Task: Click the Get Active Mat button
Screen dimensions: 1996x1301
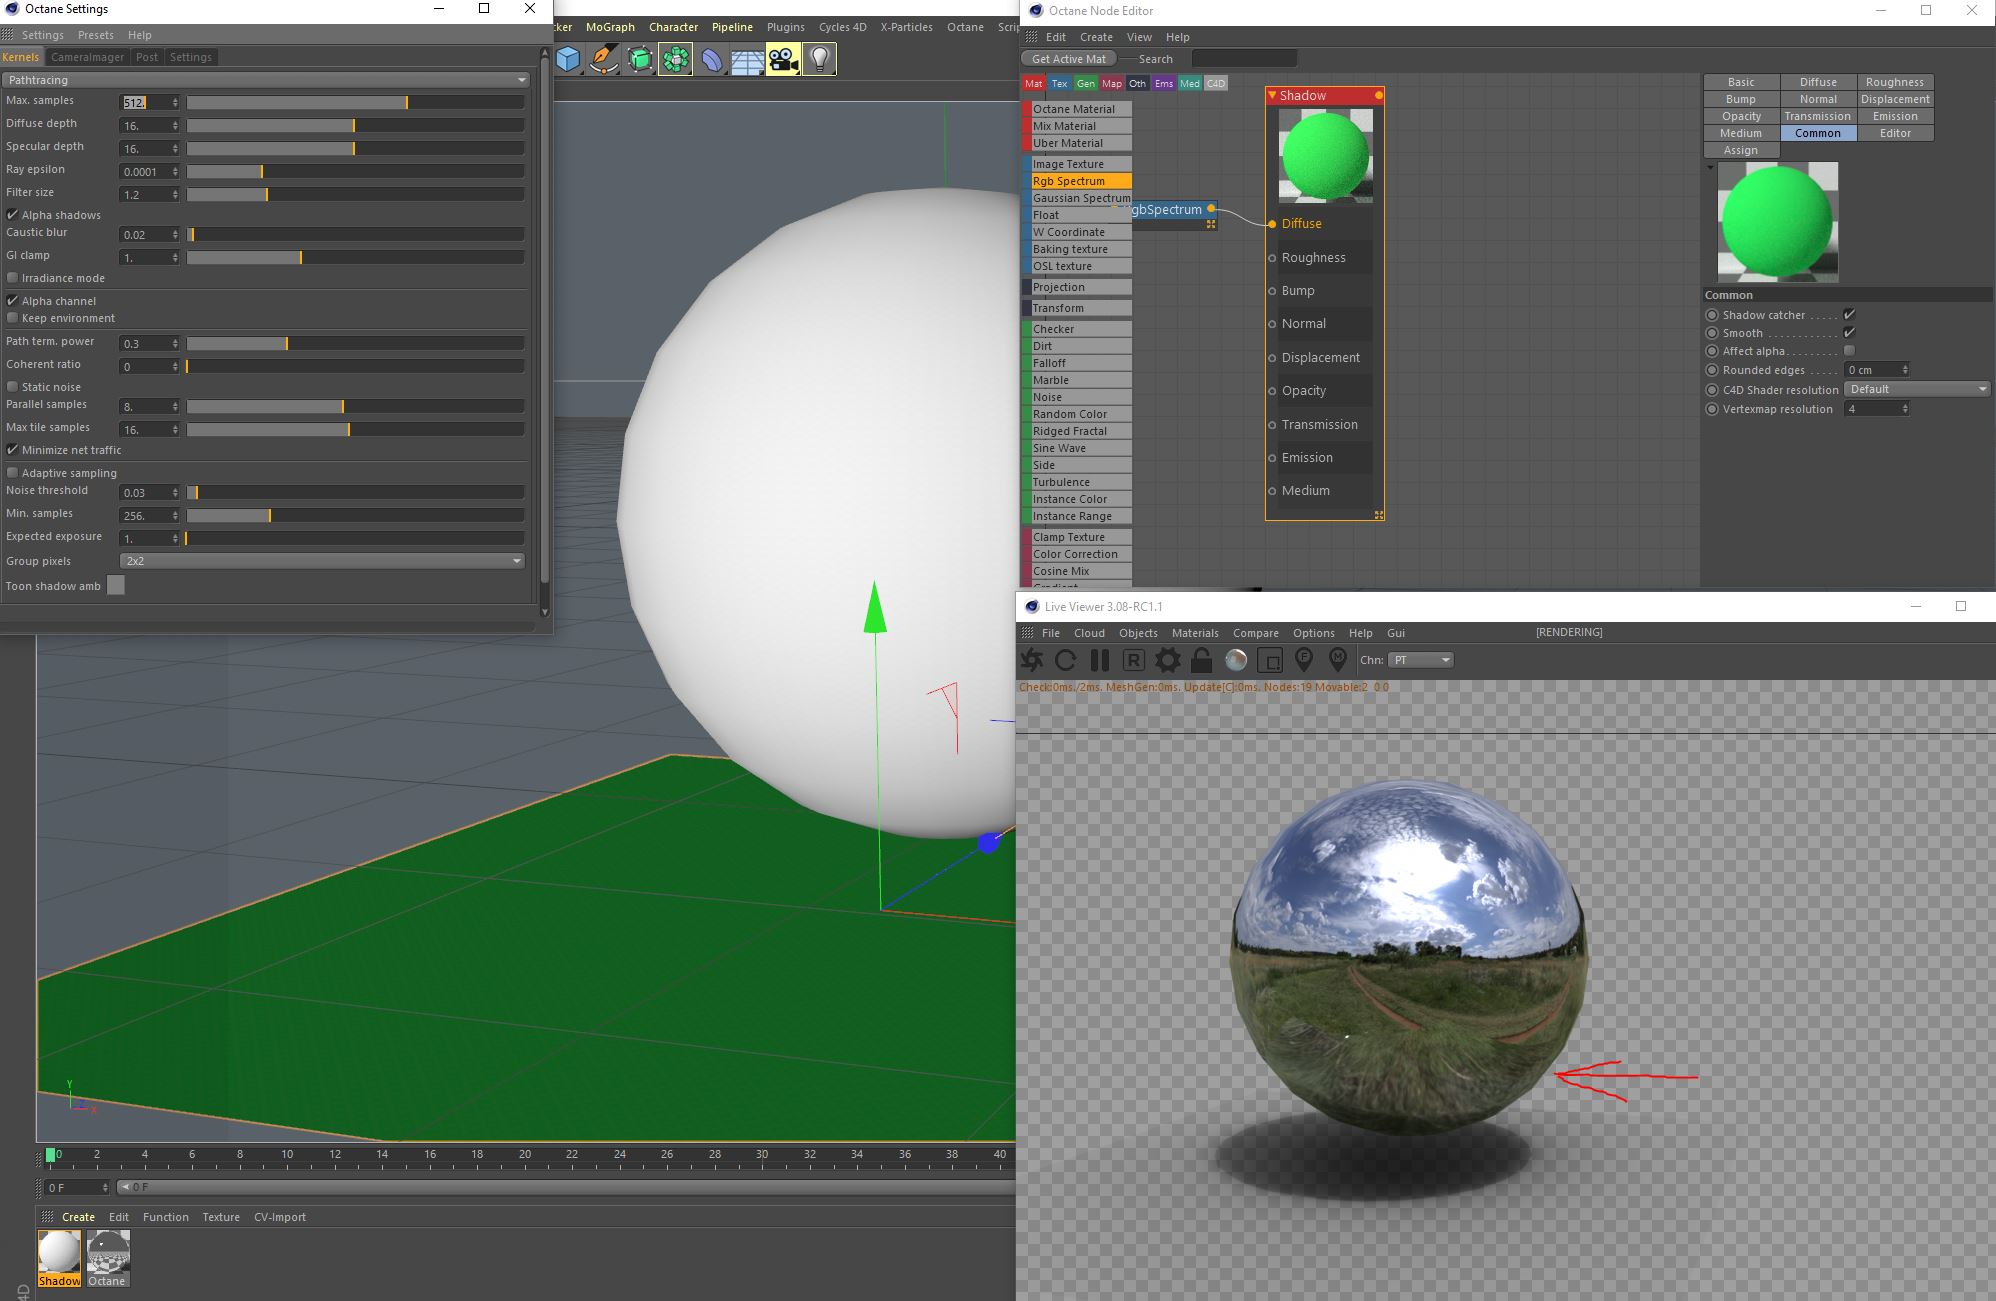Action: [x=1069, y=59]
